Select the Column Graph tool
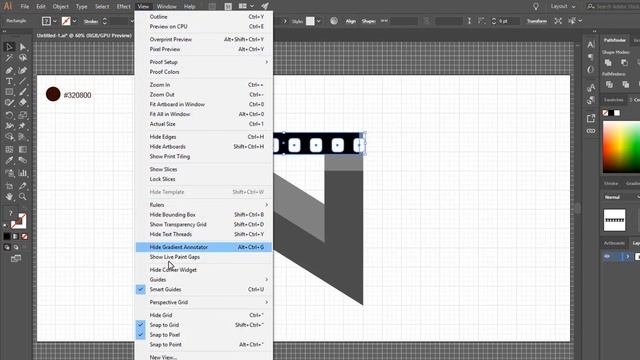640x360 pixels. [23, 173]
